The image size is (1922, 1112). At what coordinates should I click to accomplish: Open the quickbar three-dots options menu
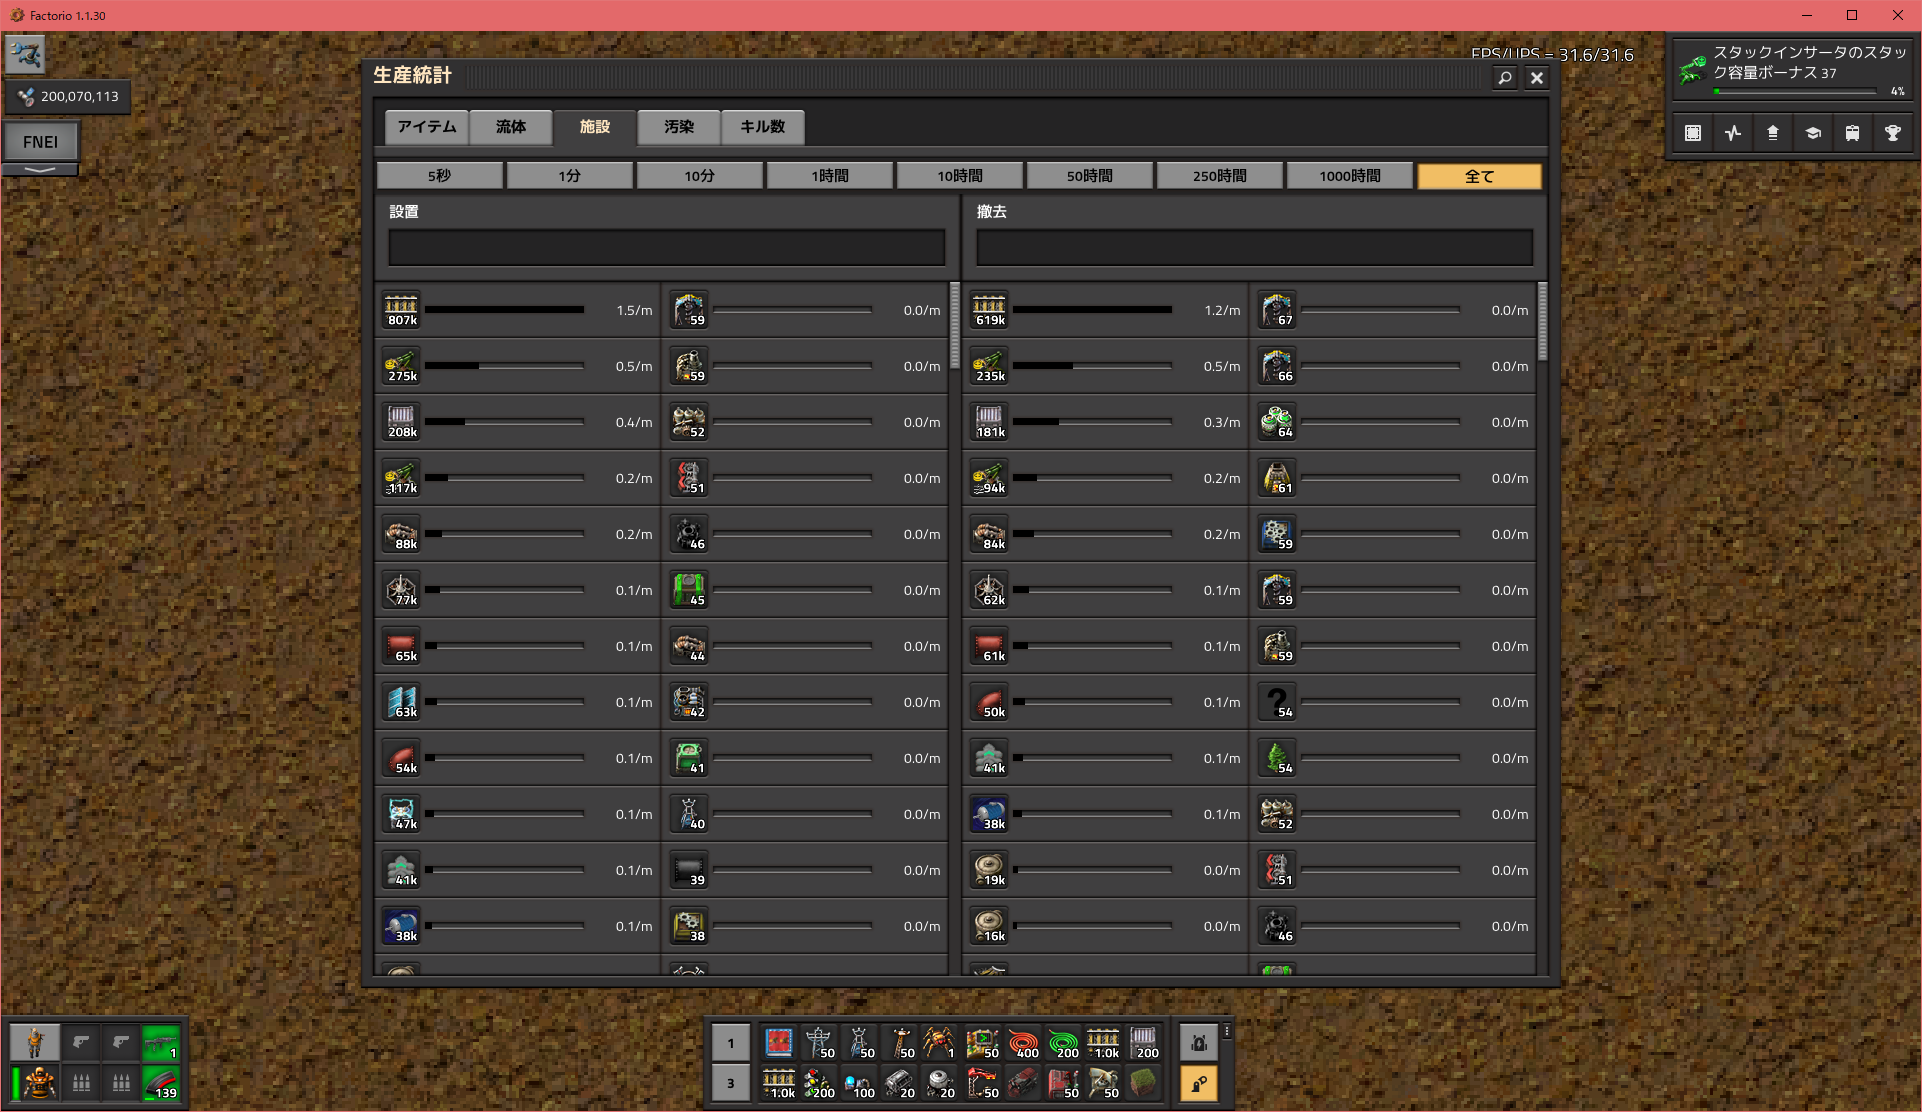pos(1227,1031)
